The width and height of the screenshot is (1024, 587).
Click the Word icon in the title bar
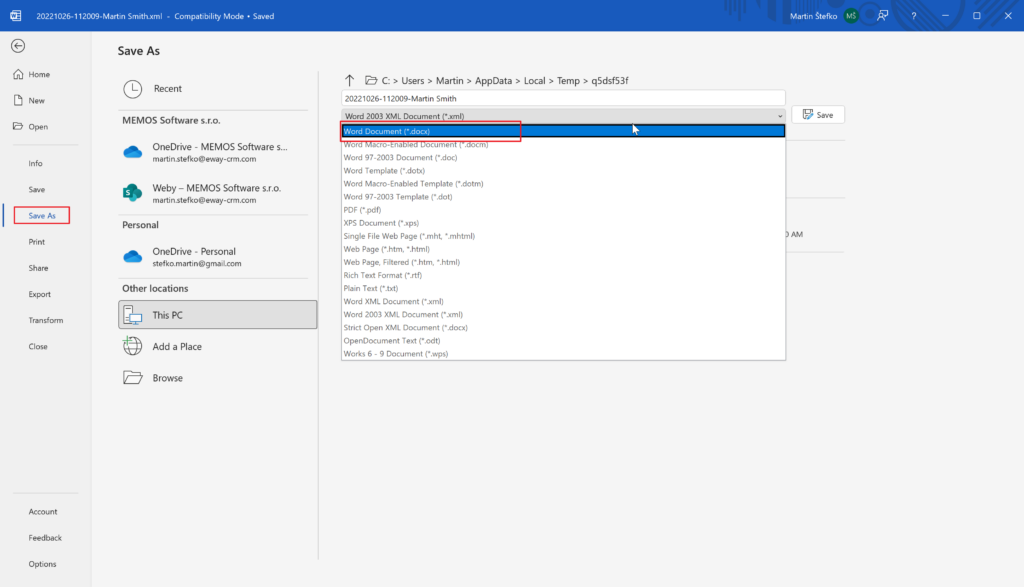click(x=16, y=16)
